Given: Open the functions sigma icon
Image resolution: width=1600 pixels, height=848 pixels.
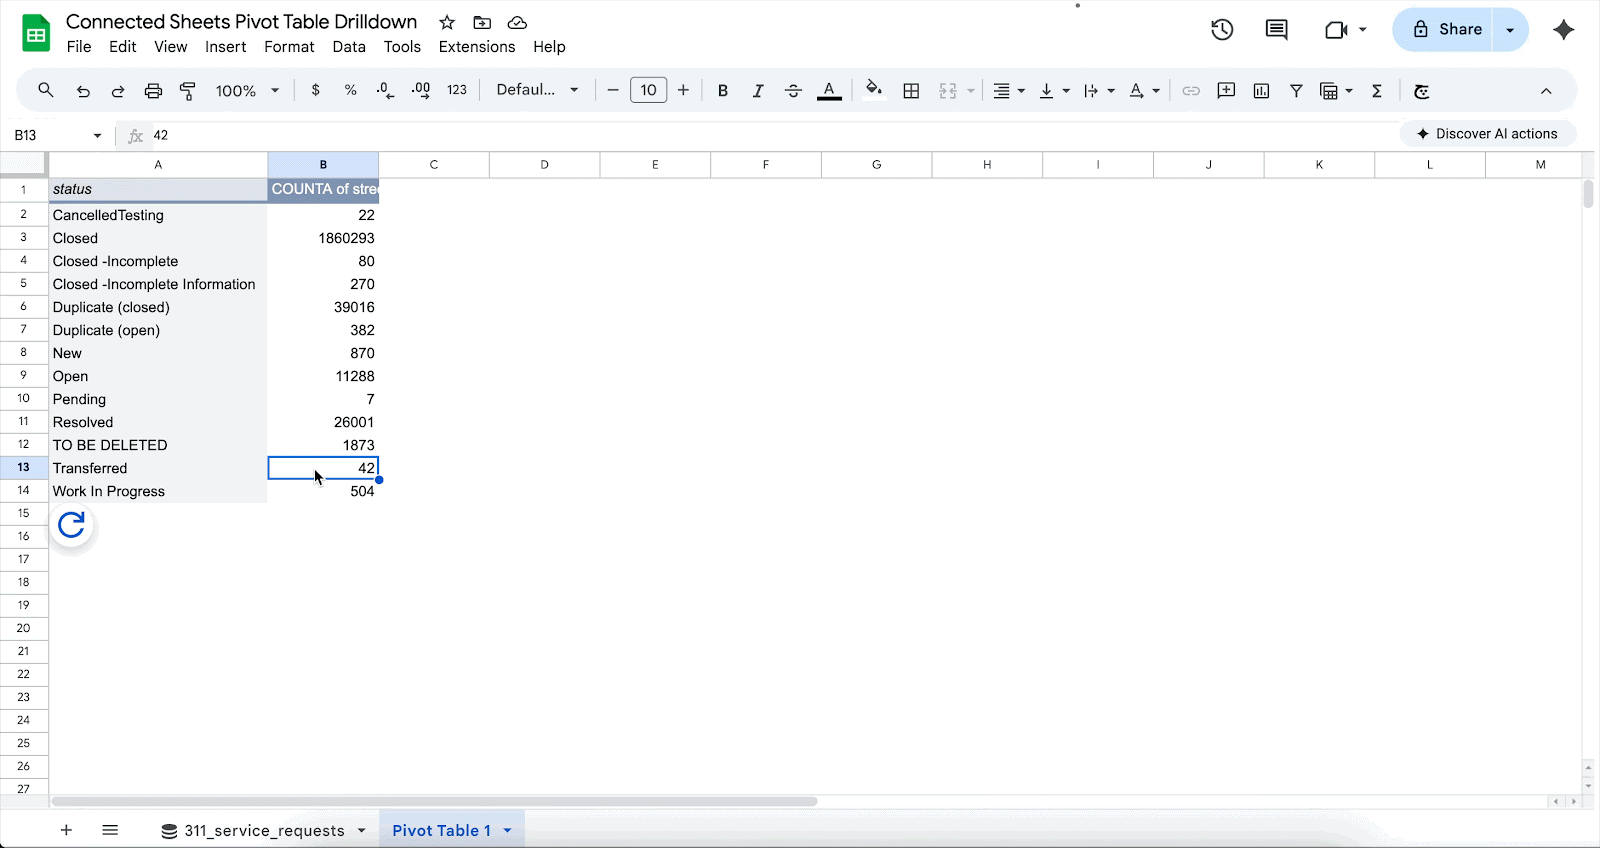Looking at the screenshot, I should click(1377, 91).
